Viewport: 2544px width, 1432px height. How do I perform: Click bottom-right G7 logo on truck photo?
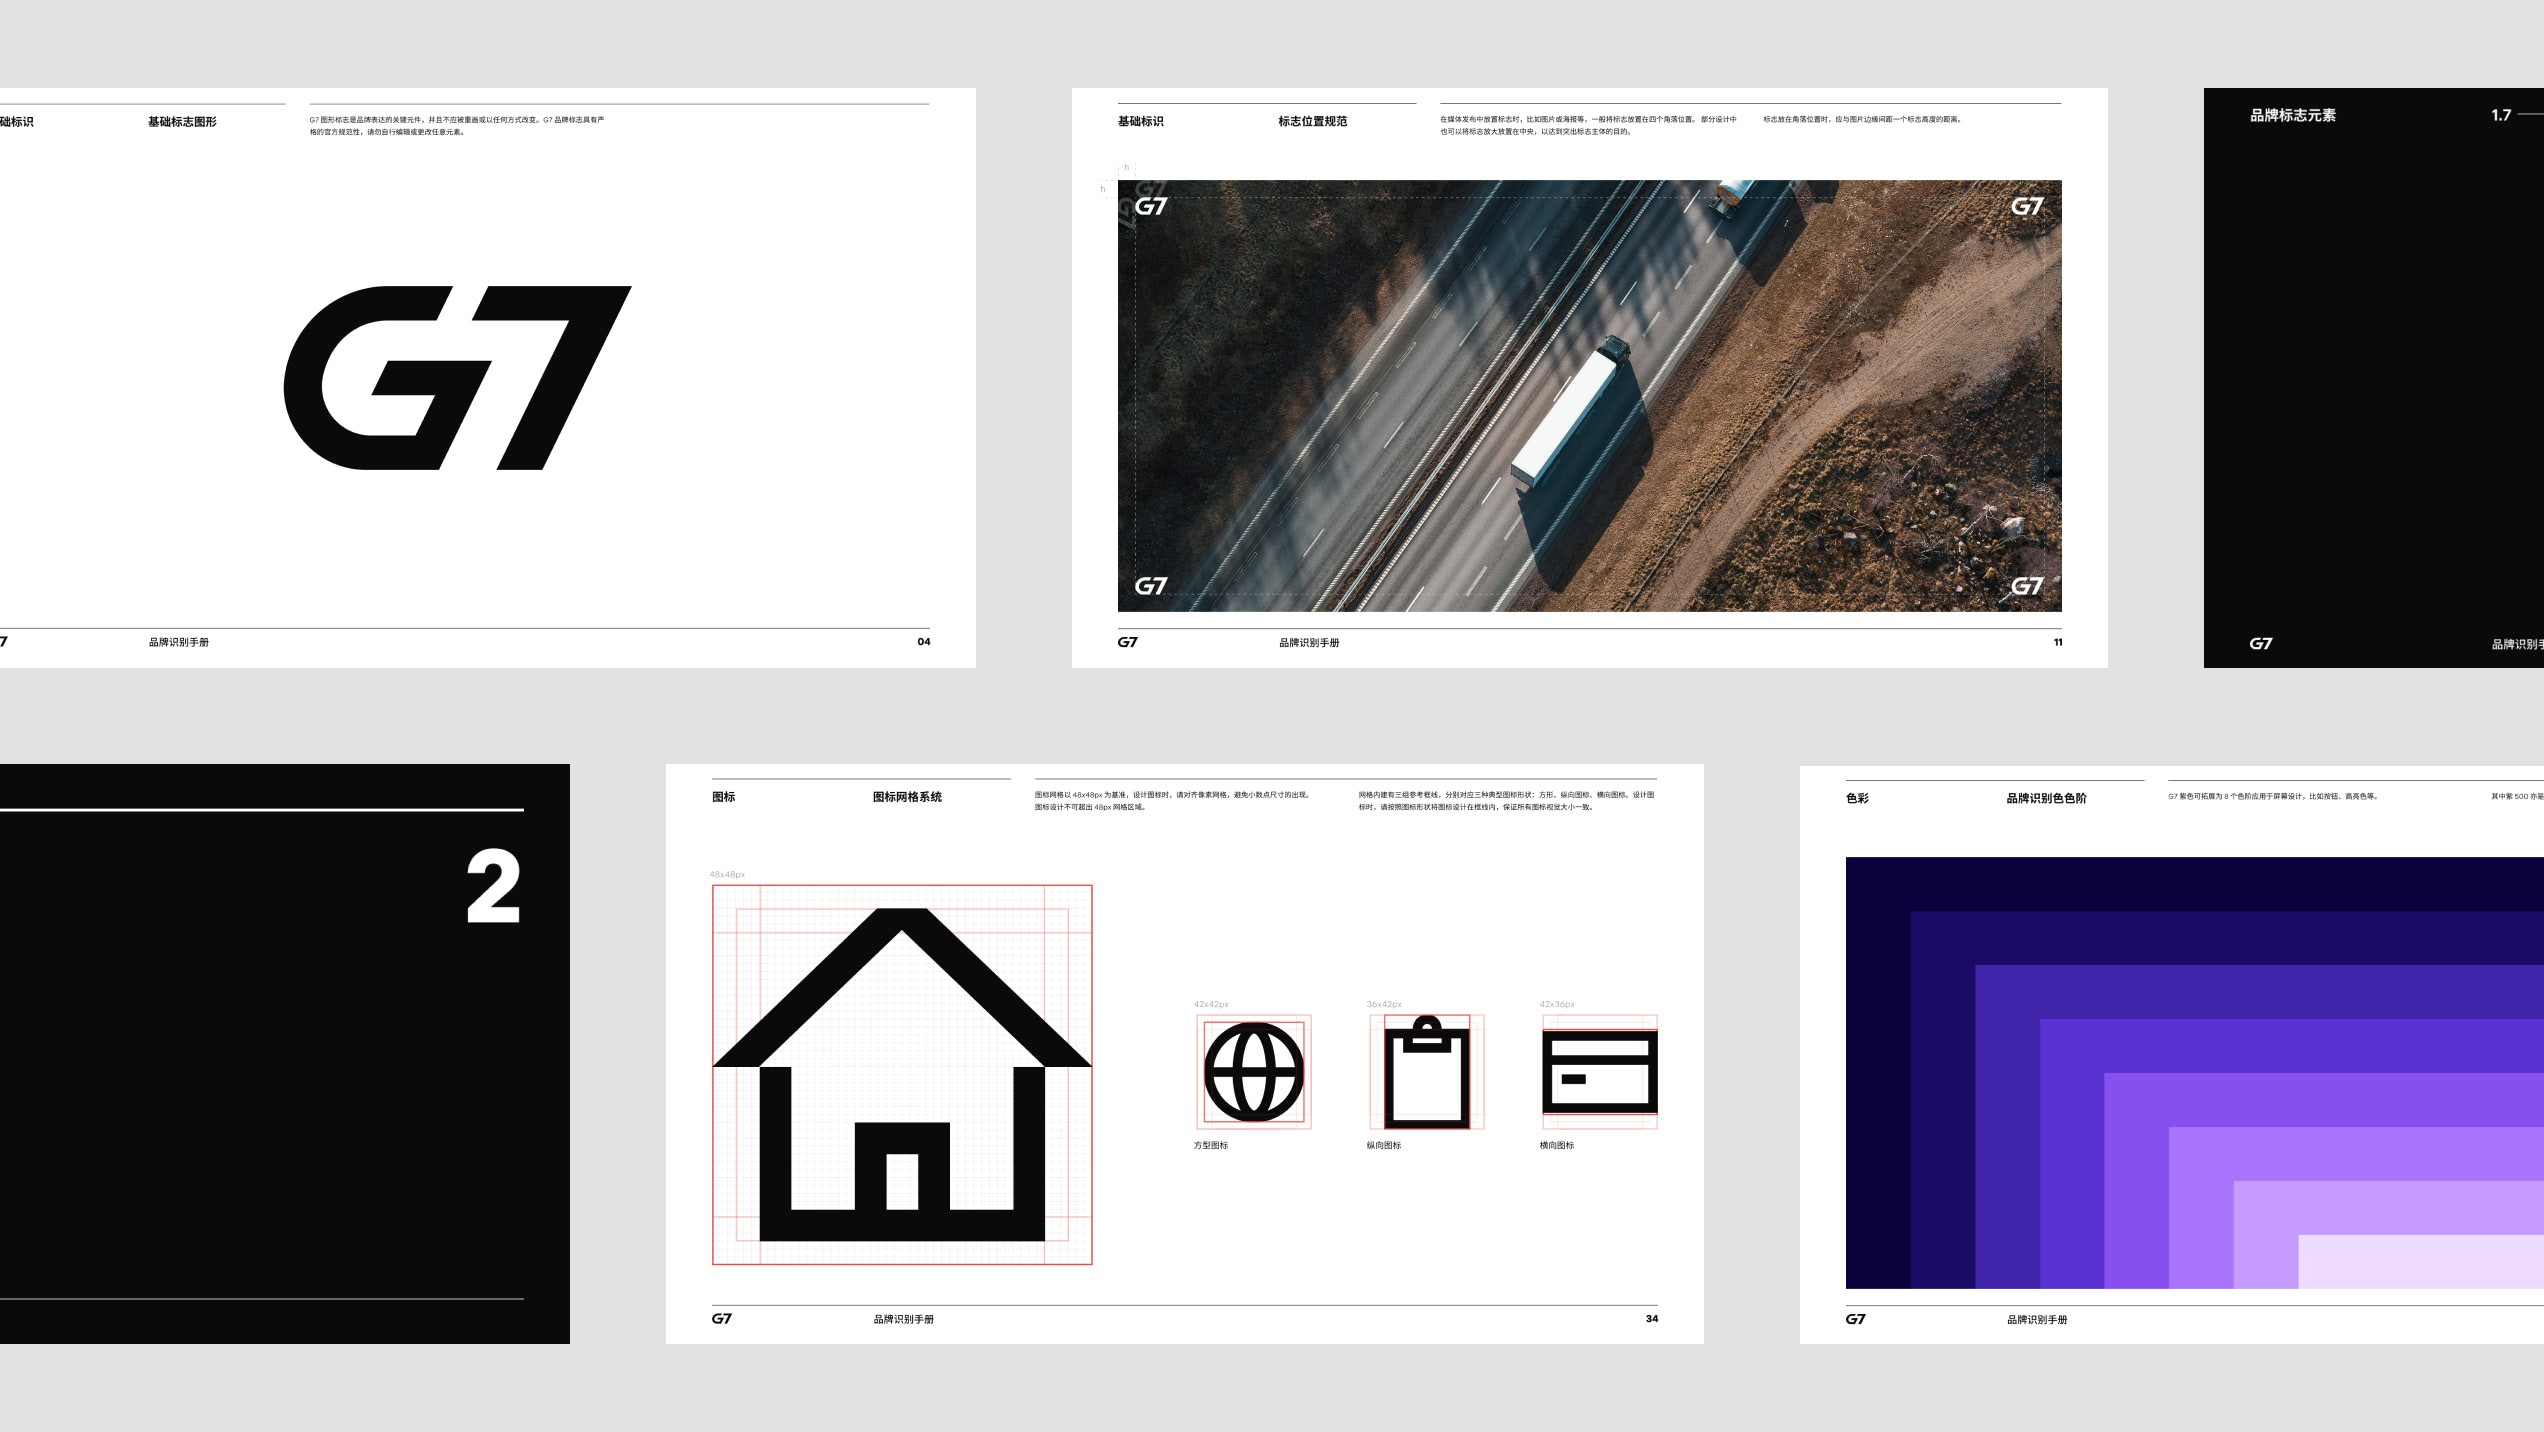[2026, 586]
